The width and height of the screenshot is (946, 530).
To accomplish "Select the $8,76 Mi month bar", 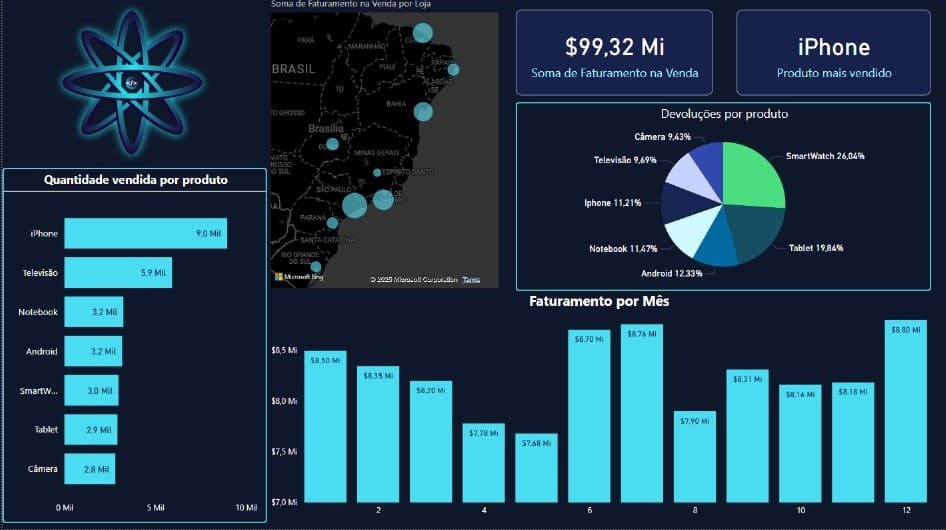I will tap(642, 413).
